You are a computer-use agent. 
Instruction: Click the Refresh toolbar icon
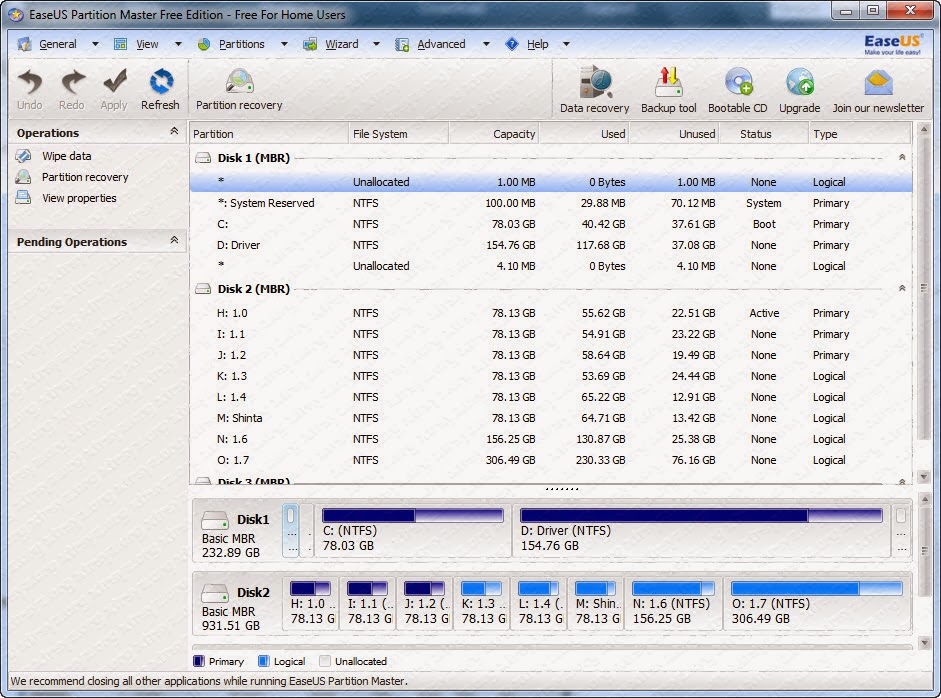tap(161, 82)
